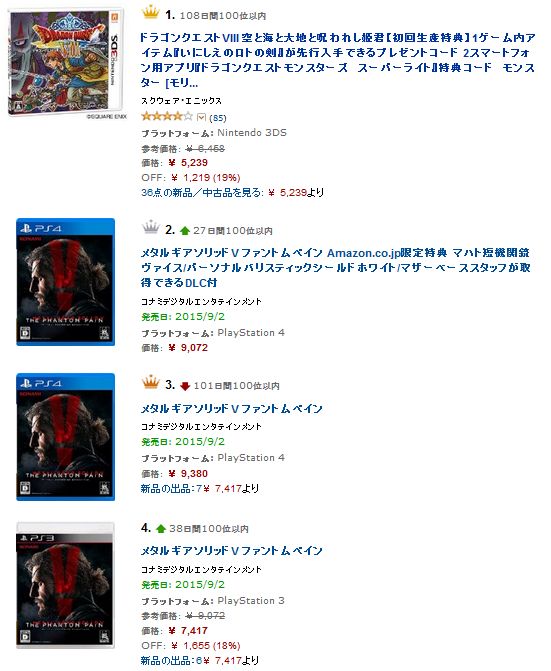Click the rank 2 PS4 Phantom Pain cover thumbnail
This screenshot has width=551, height=671.
coord(65,282)
